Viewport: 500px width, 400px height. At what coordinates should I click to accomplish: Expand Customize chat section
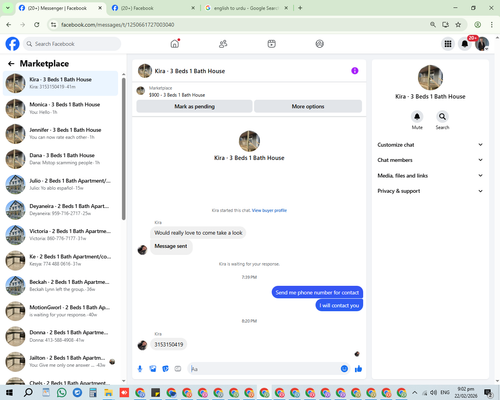[430, 145]
